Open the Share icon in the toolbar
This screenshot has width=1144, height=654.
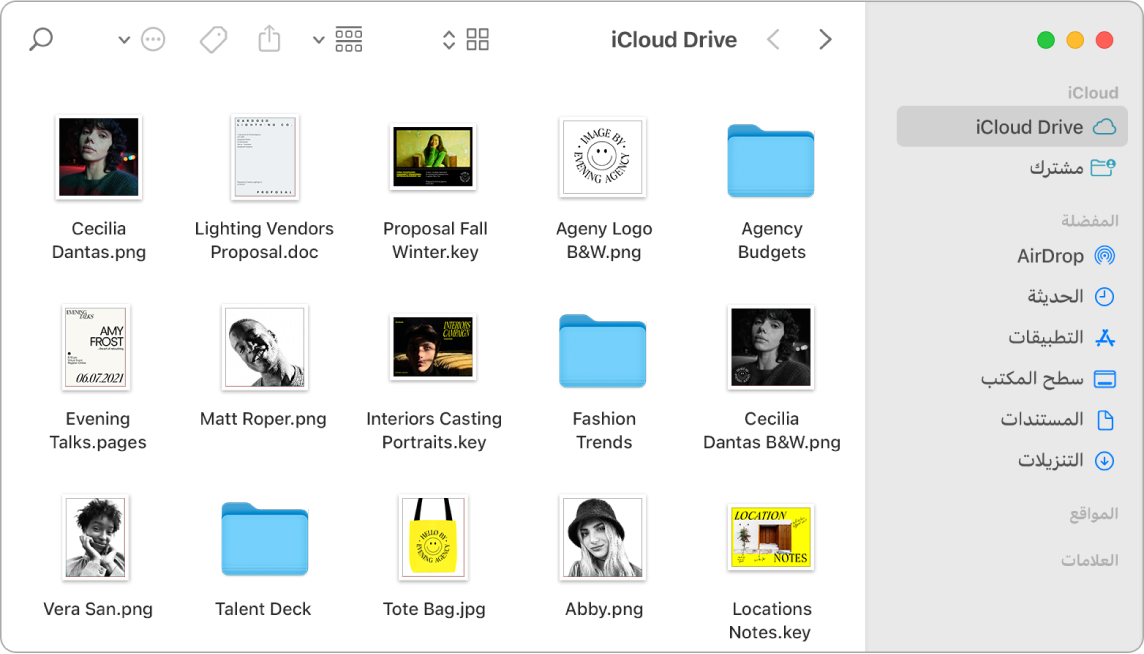click(x=268, y=38)
